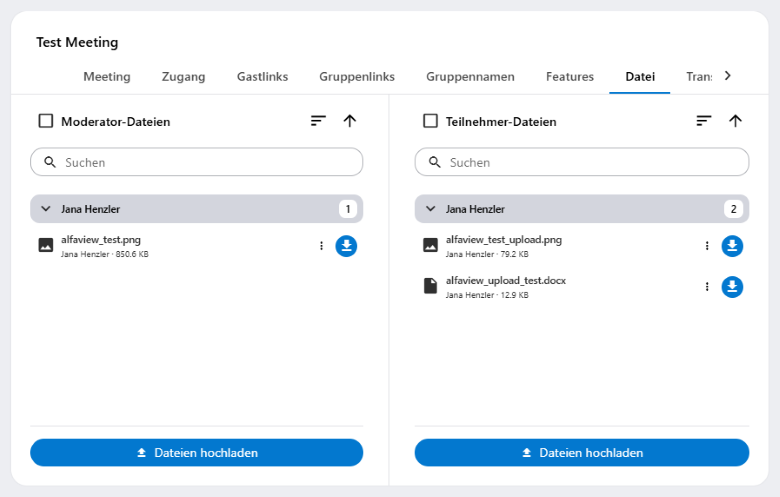Toggle sort direction arrow in Moderator-Dateien
The image size is (780, 497).
pyautogui.click(x=350, y=121)
